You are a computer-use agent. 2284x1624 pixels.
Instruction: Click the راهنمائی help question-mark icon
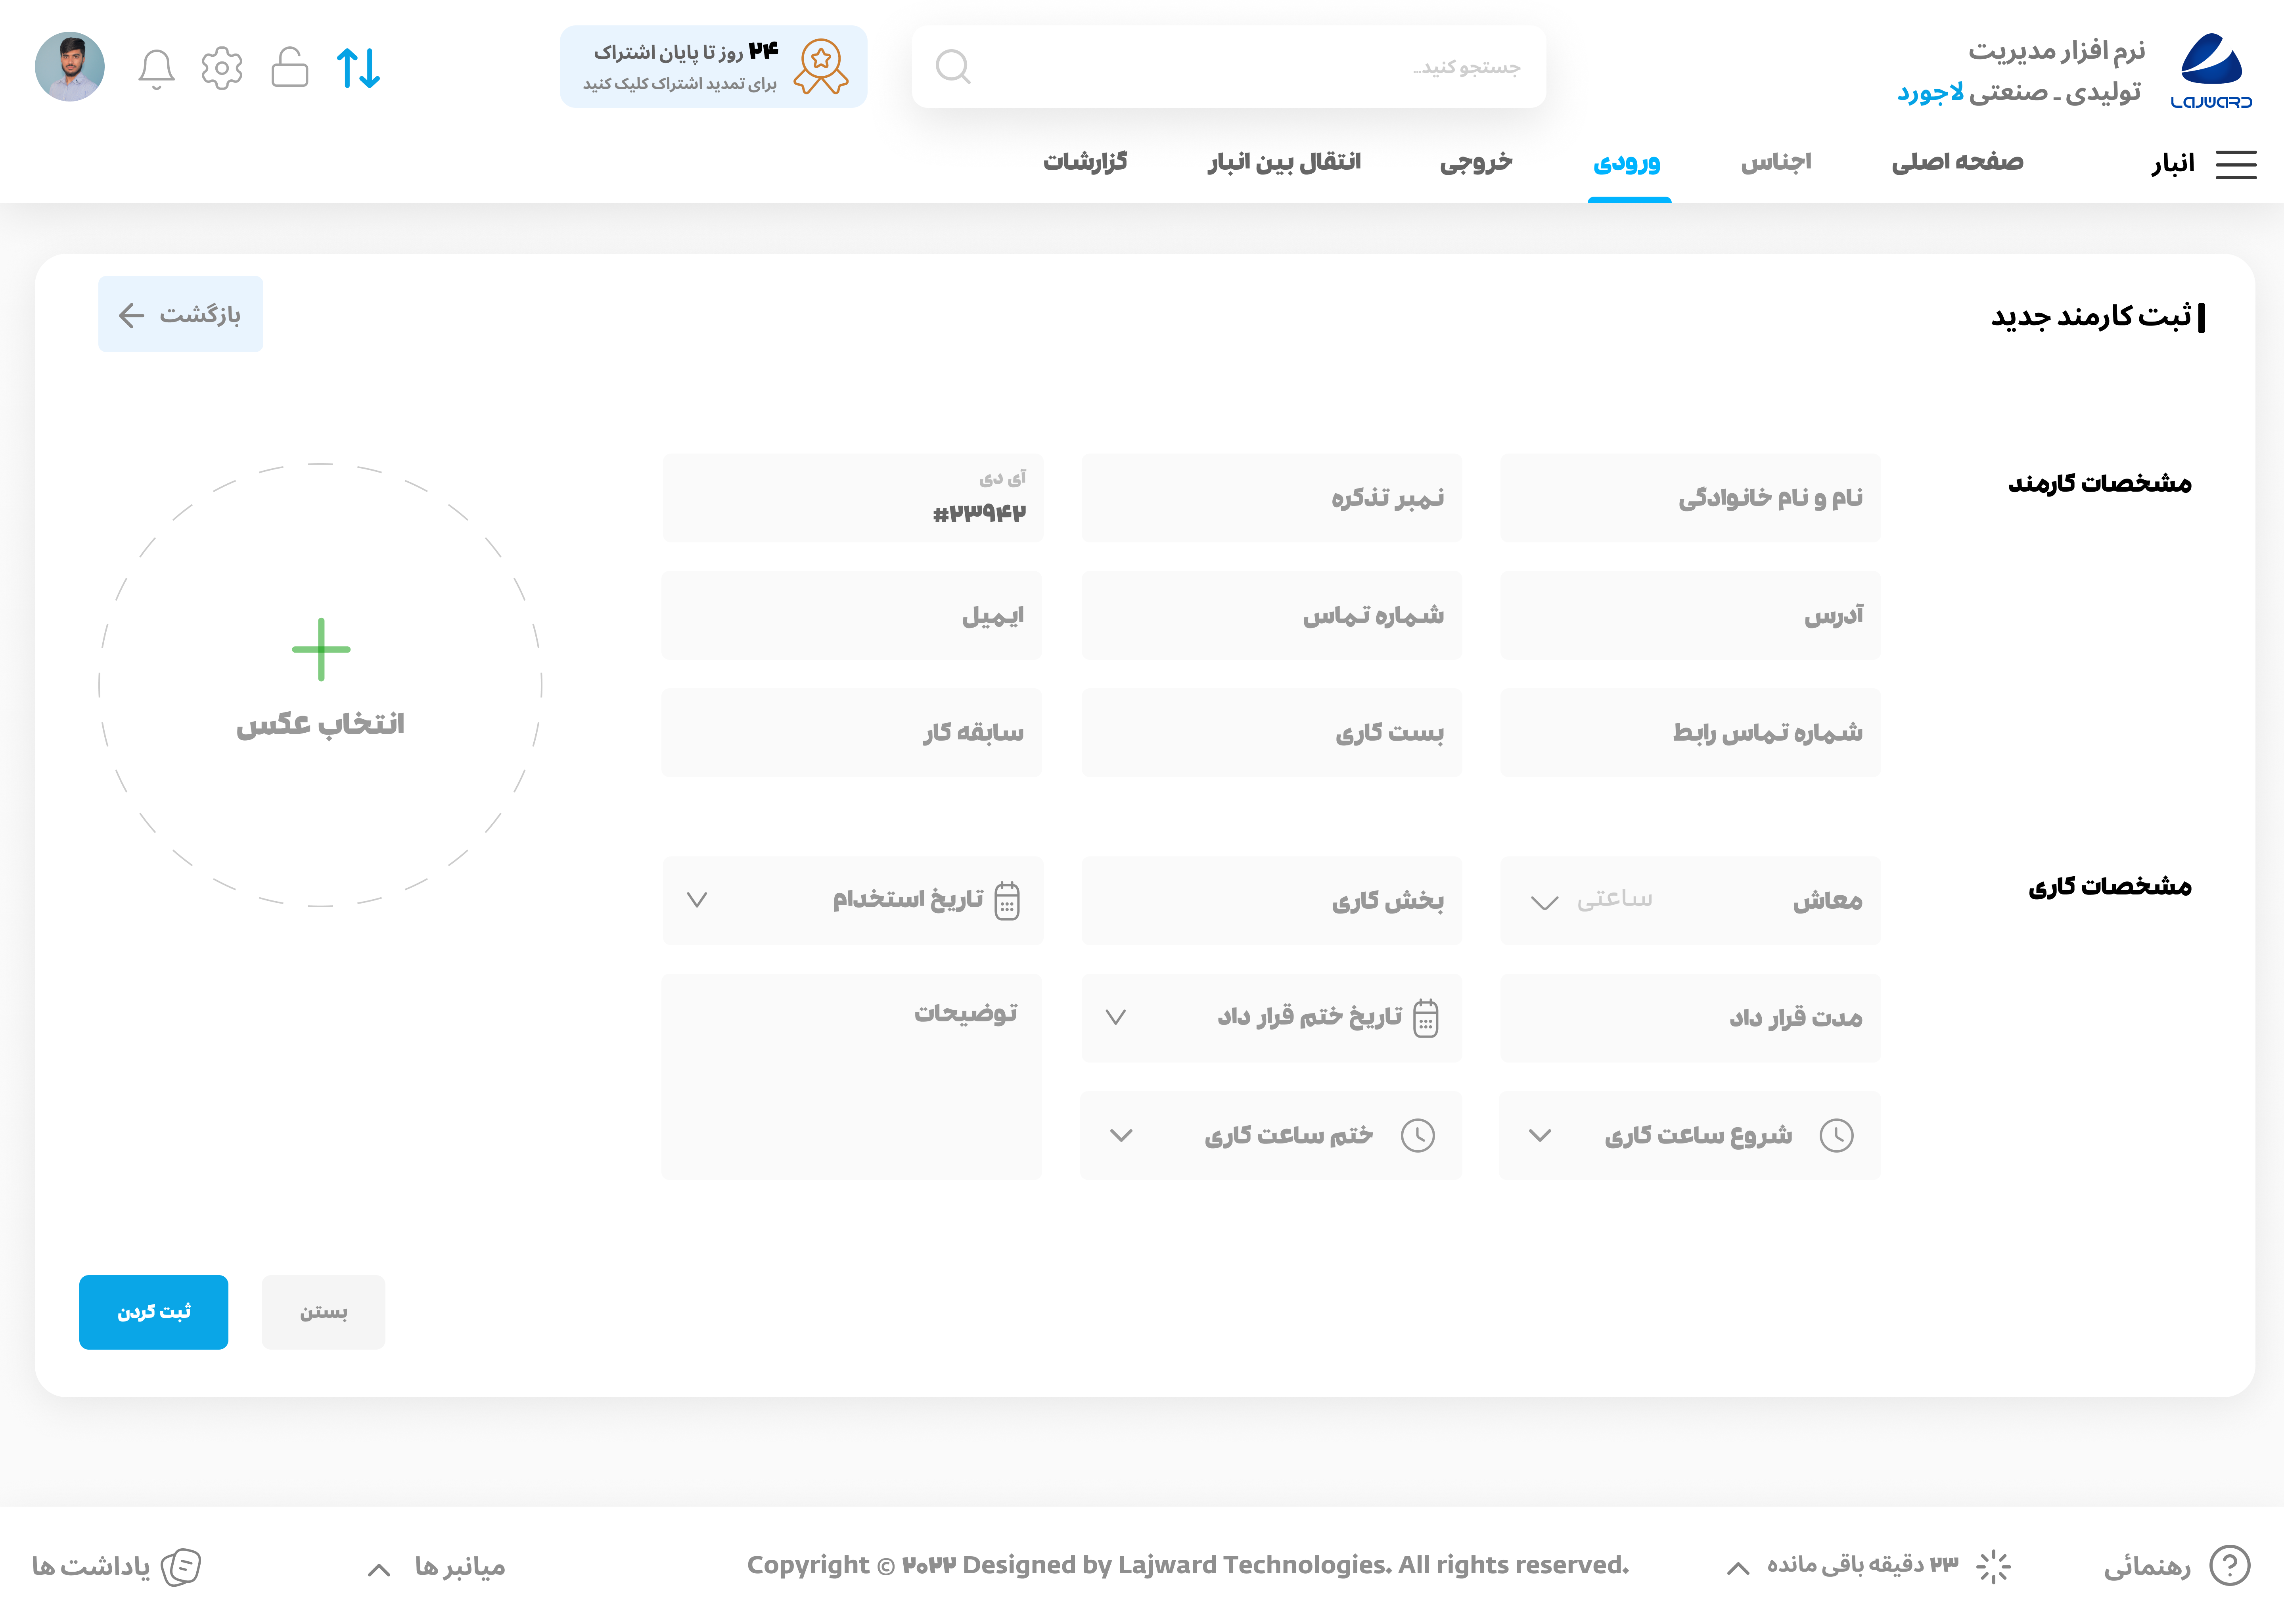pyautogui.click(x=2229, y=1565)
